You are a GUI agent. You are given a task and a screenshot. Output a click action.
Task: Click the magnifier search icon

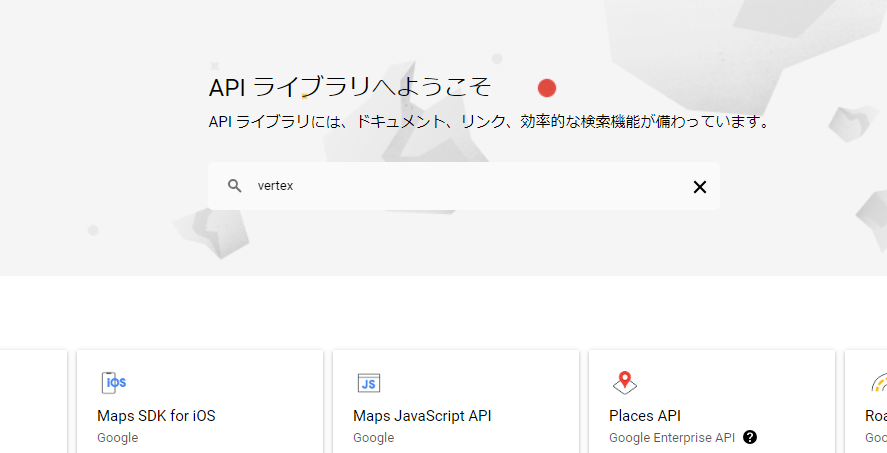(x=235, y=185)
